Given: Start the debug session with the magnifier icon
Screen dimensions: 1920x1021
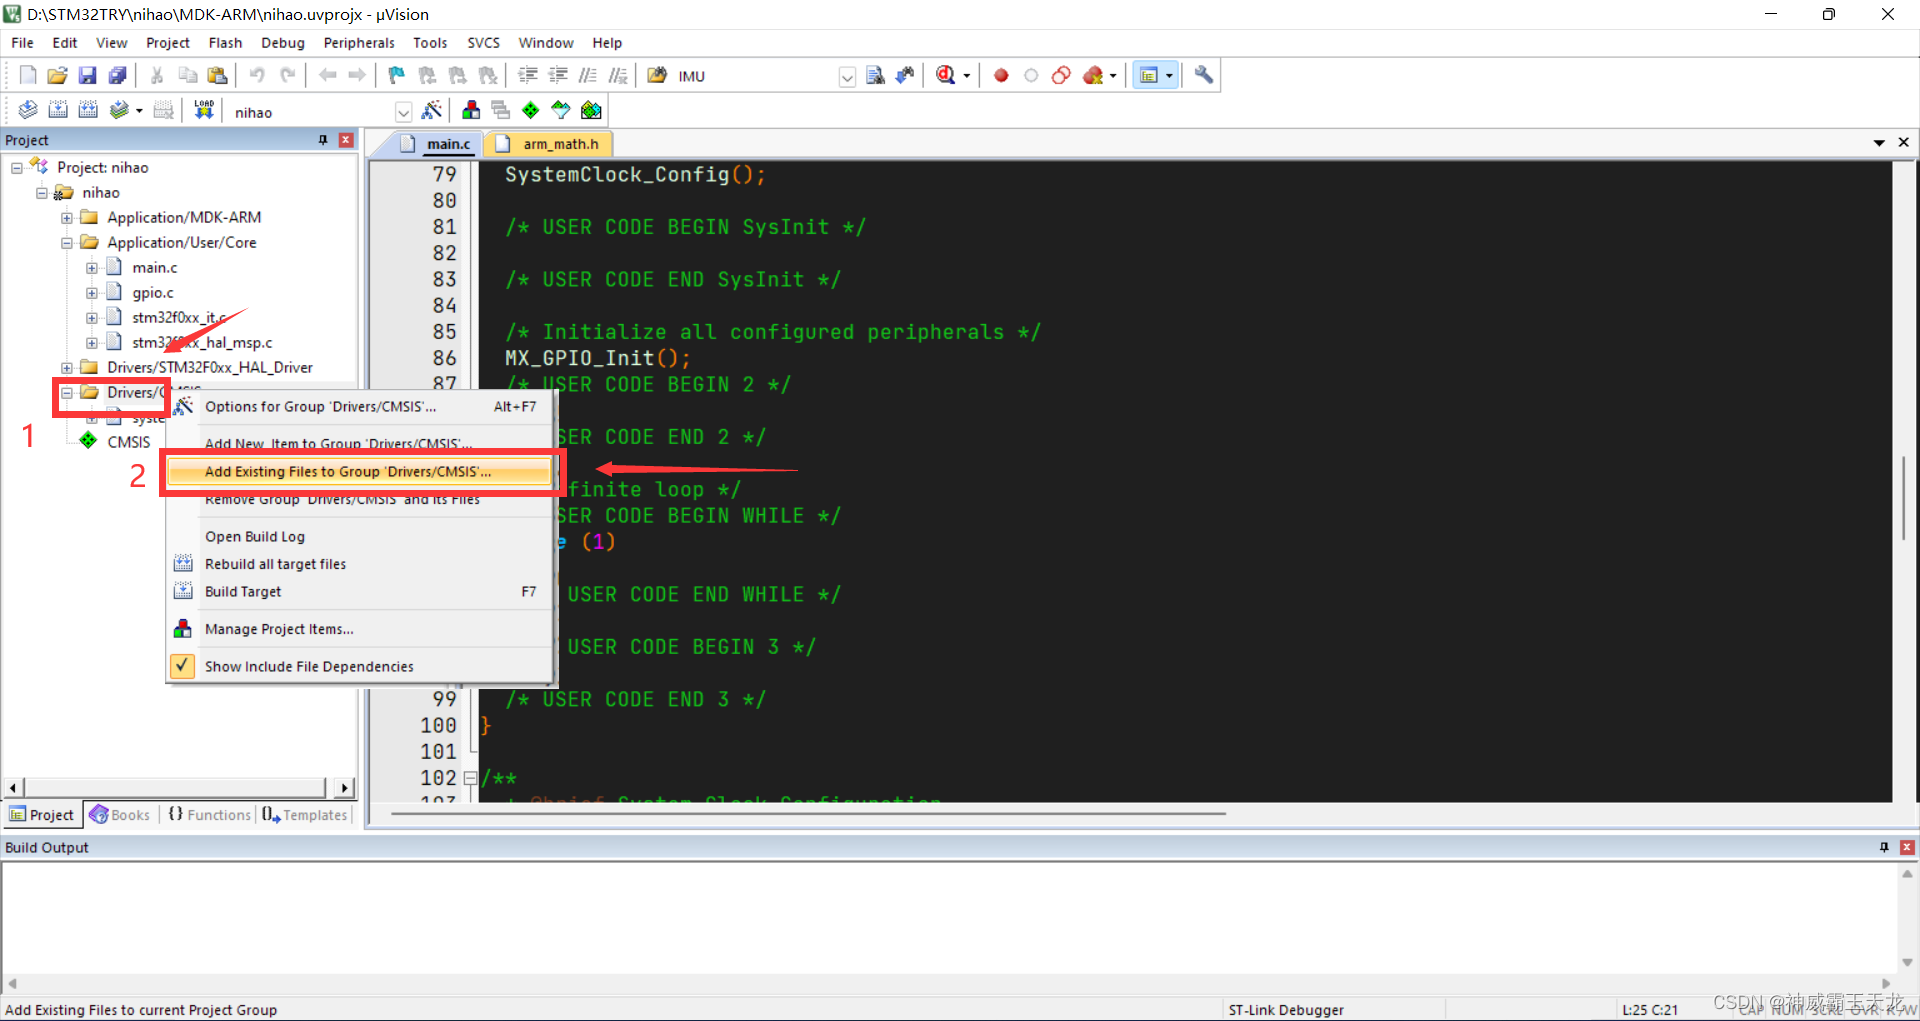Looking at the screenshot, I should coord(946,75).
